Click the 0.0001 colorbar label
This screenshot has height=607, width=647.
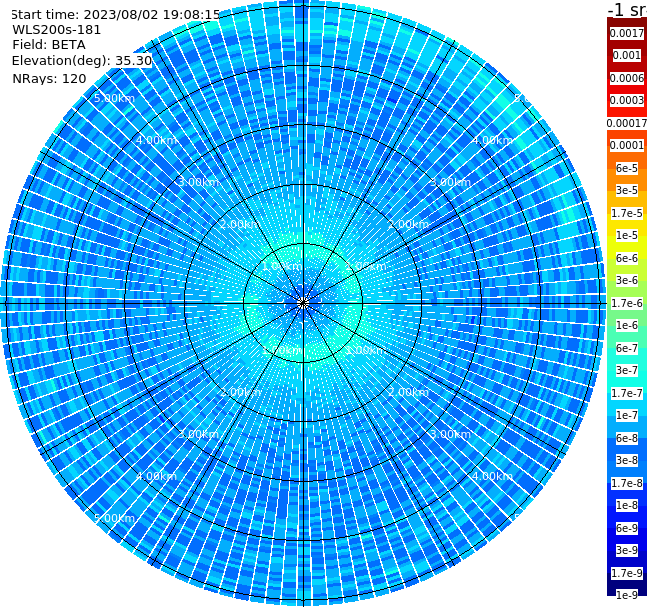[x=627, y=145]
